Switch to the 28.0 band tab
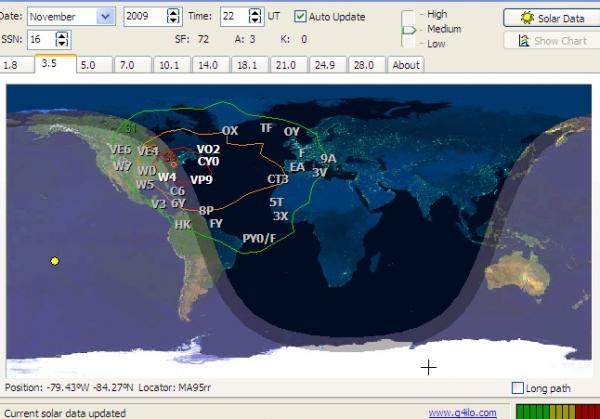 click(365, 65)
